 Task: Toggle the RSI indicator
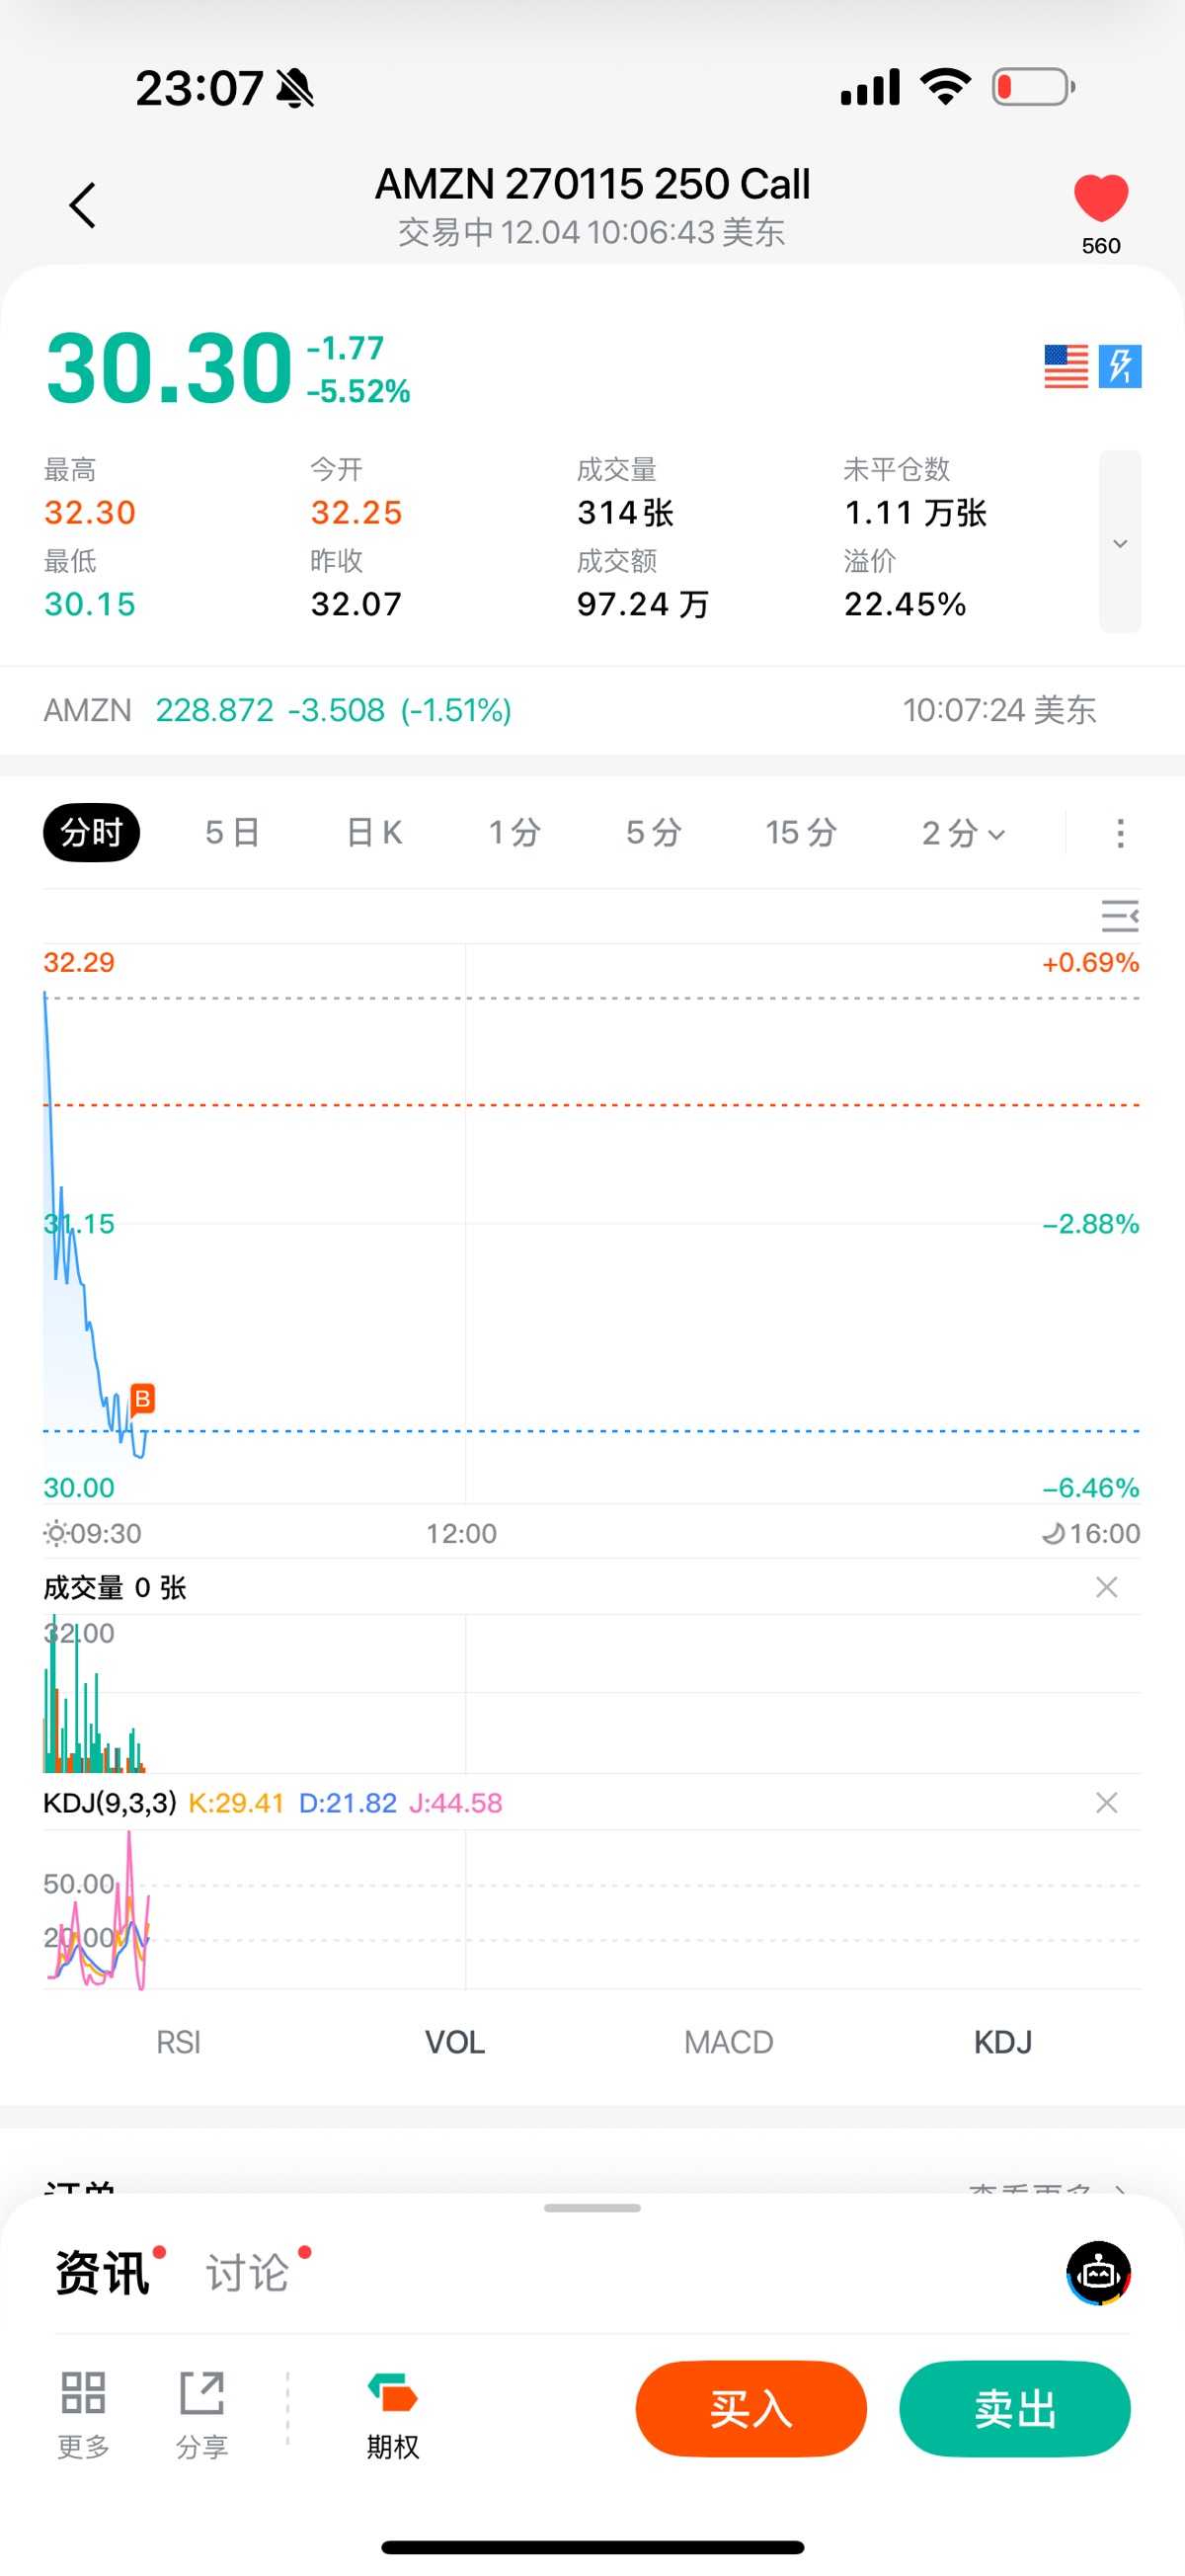tap(178, 2042)
